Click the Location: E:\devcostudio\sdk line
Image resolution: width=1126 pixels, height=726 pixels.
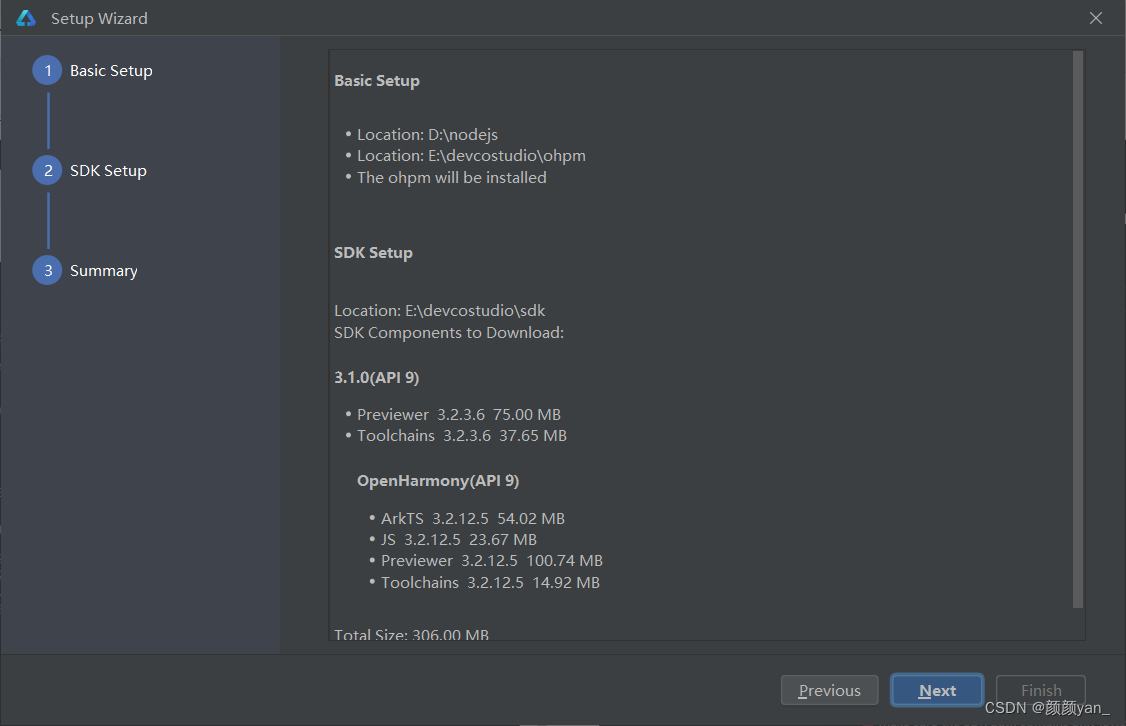pos(439,310)
